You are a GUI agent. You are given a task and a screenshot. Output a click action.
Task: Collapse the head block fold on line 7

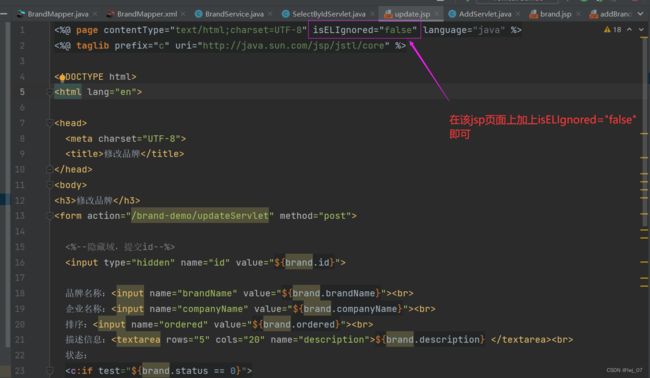click(x=49, y=123)
